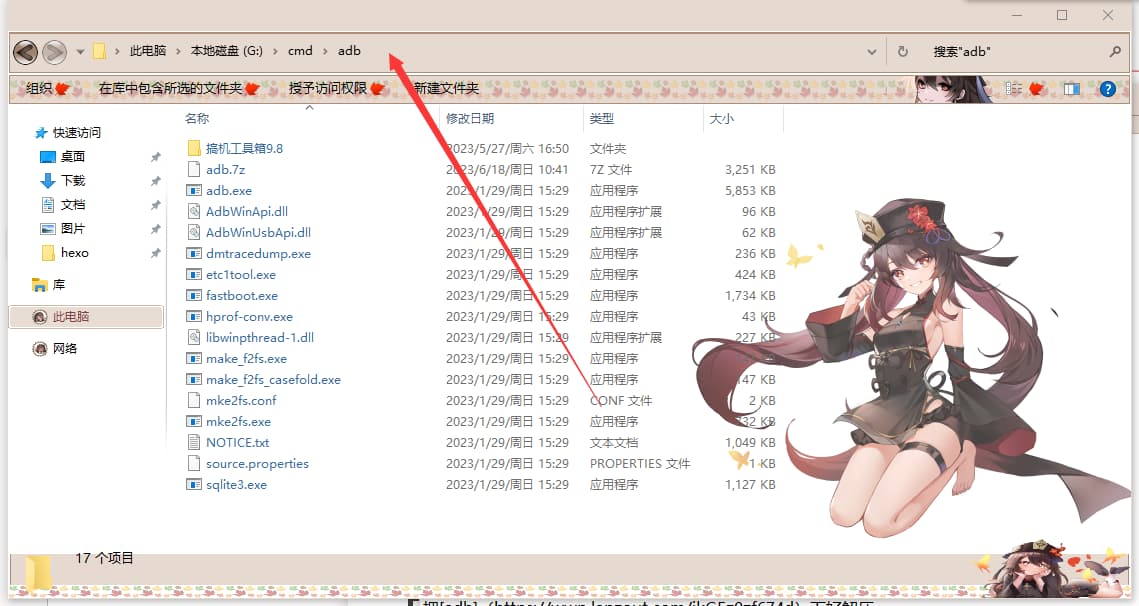Viewport: 1139px width, 606px height.
Task: Click the mke2fs.conf file icon
Action: (x=194, y=400)
